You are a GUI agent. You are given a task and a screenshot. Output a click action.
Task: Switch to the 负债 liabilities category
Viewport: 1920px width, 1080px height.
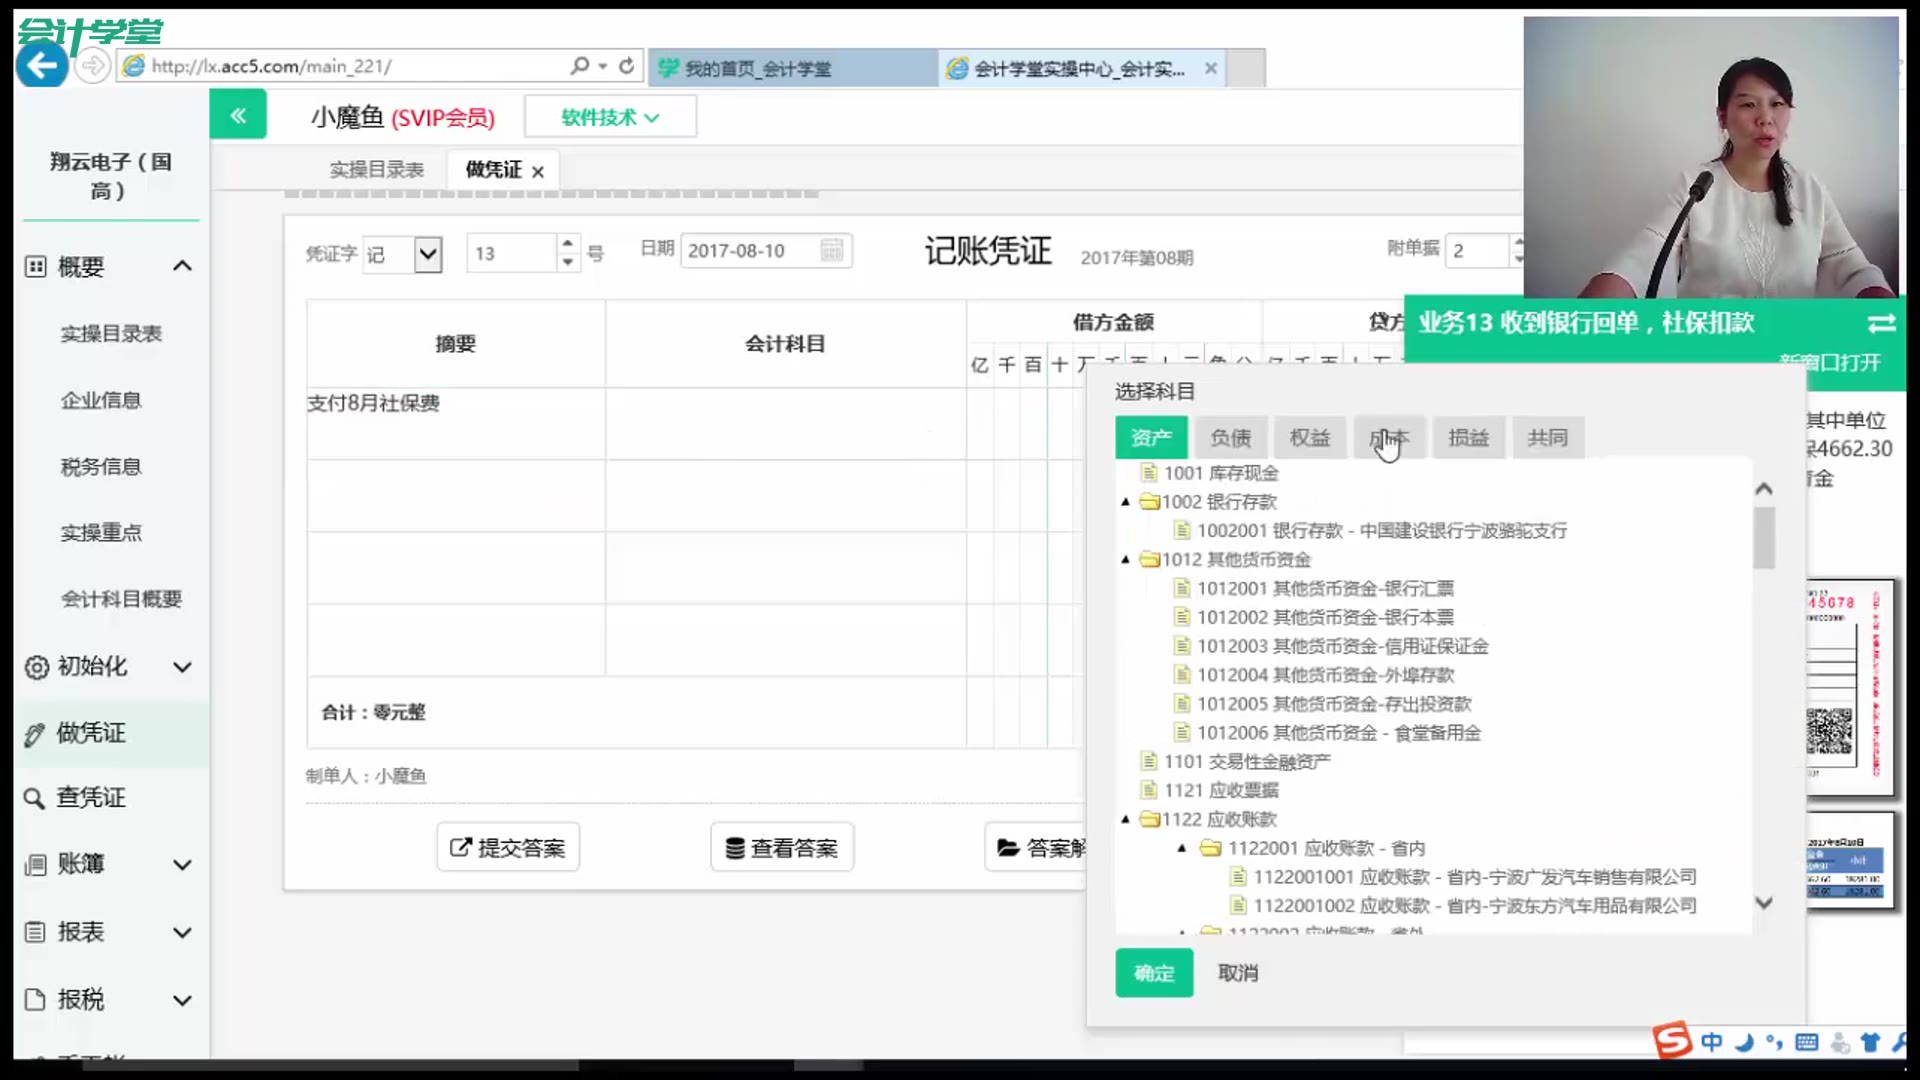(x=1231, y=437)
